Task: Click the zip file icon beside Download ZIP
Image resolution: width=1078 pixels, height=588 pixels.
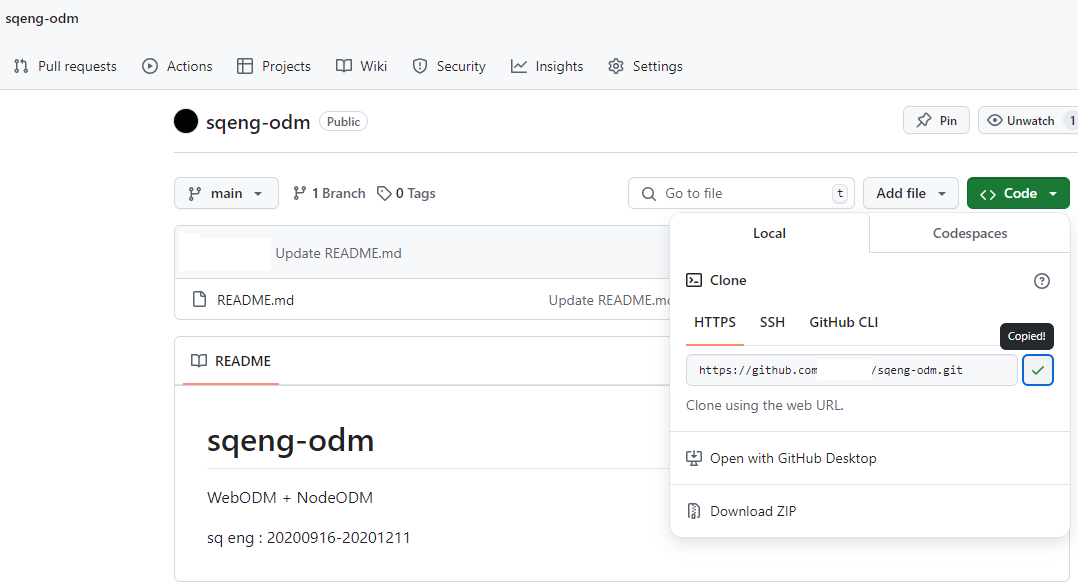Action: click(x=694, y=511)
